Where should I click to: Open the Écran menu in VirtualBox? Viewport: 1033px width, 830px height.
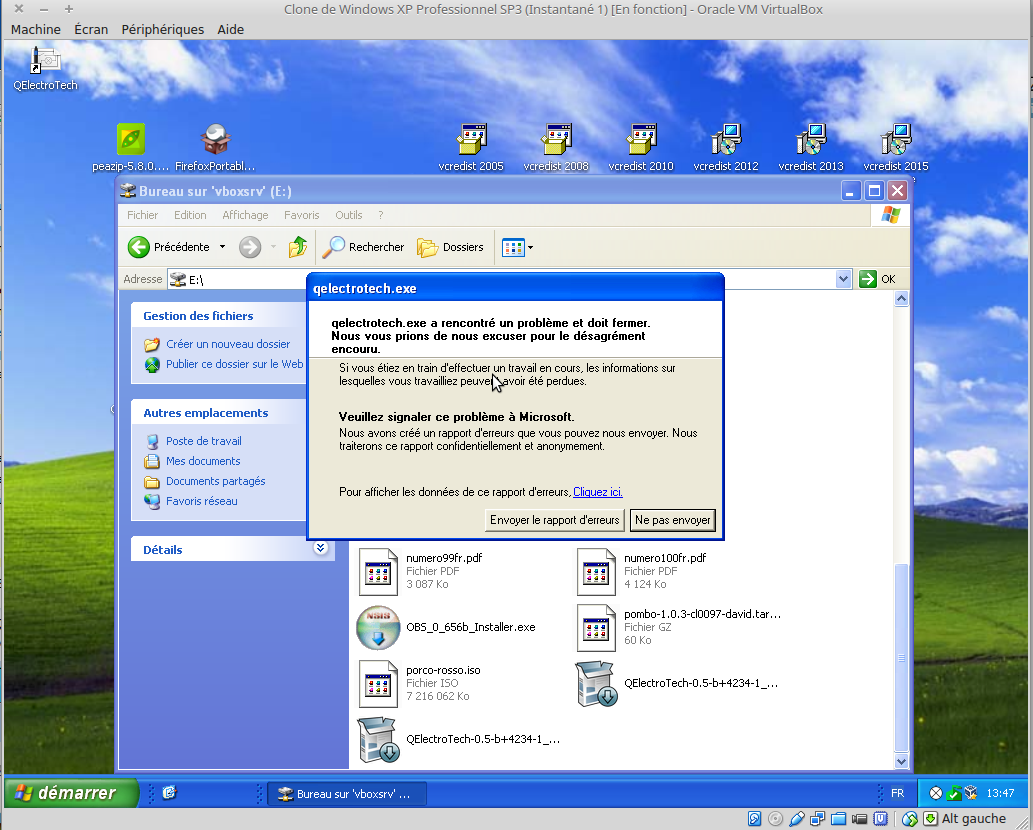tap(90, 30)
